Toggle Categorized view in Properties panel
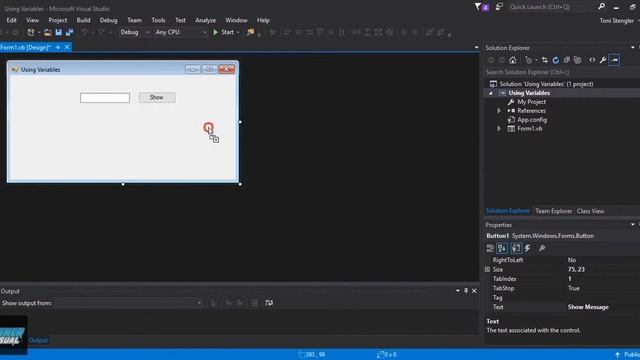Screen dimensions: 640x360 pos(490,248)
